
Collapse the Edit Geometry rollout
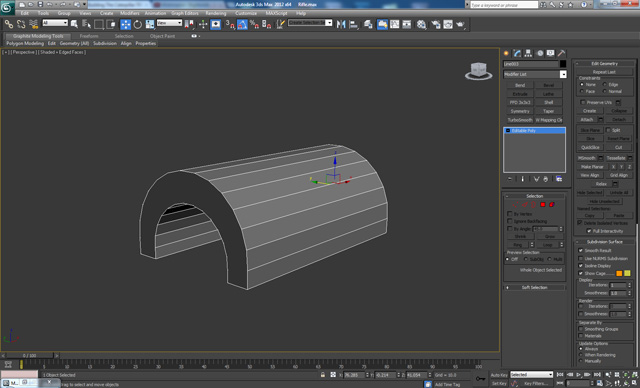(604, 64)
